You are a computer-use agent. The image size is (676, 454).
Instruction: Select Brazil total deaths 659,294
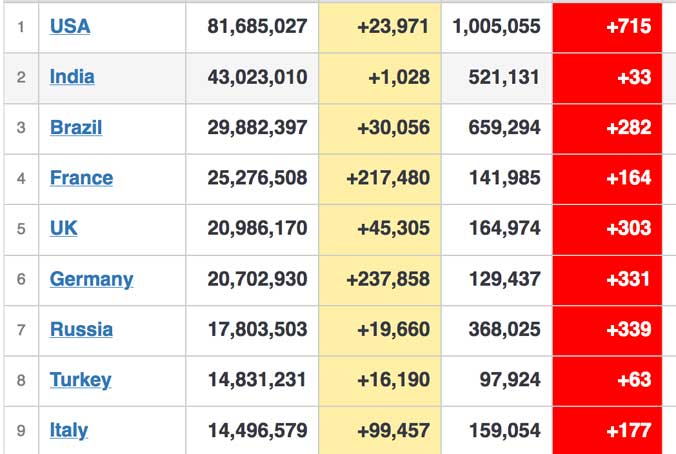(504, 128)
